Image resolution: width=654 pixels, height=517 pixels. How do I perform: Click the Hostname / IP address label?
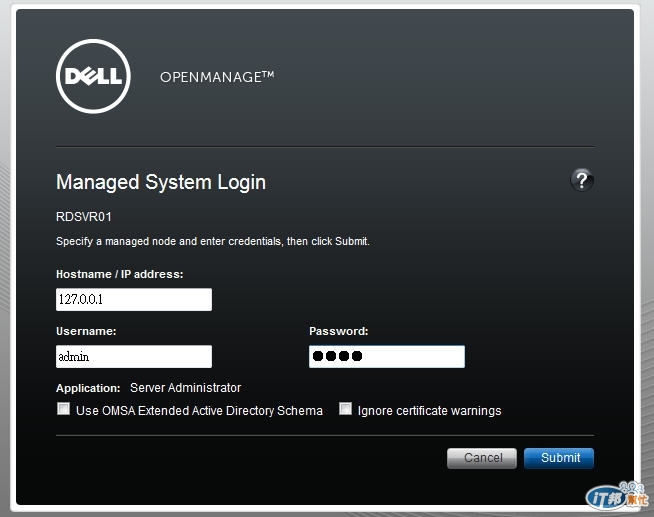click(120, 274)
